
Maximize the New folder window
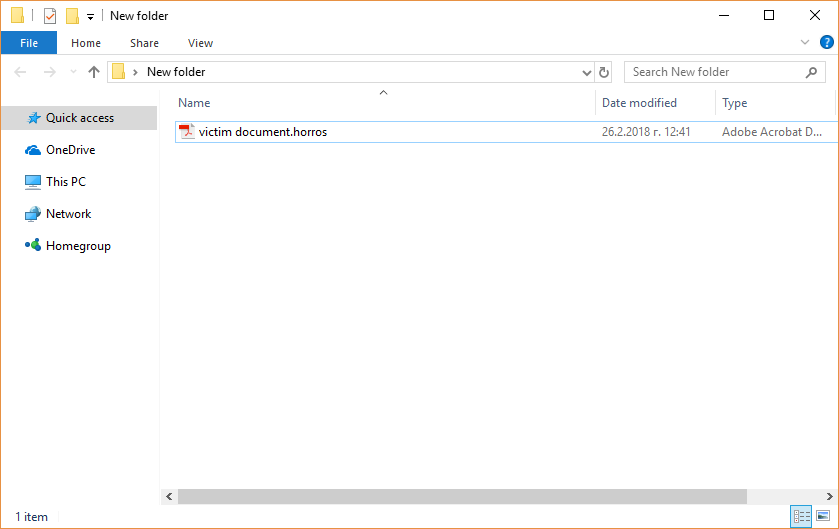pos(769,16)
